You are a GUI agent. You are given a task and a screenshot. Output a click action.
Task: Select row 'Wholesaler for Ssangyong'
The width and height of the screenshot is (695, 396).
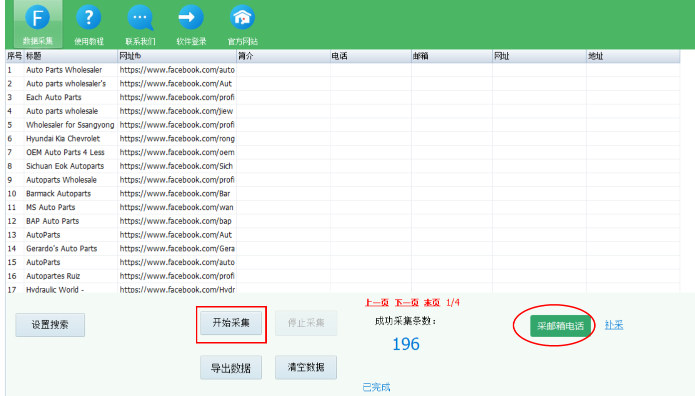coord(343,125)
